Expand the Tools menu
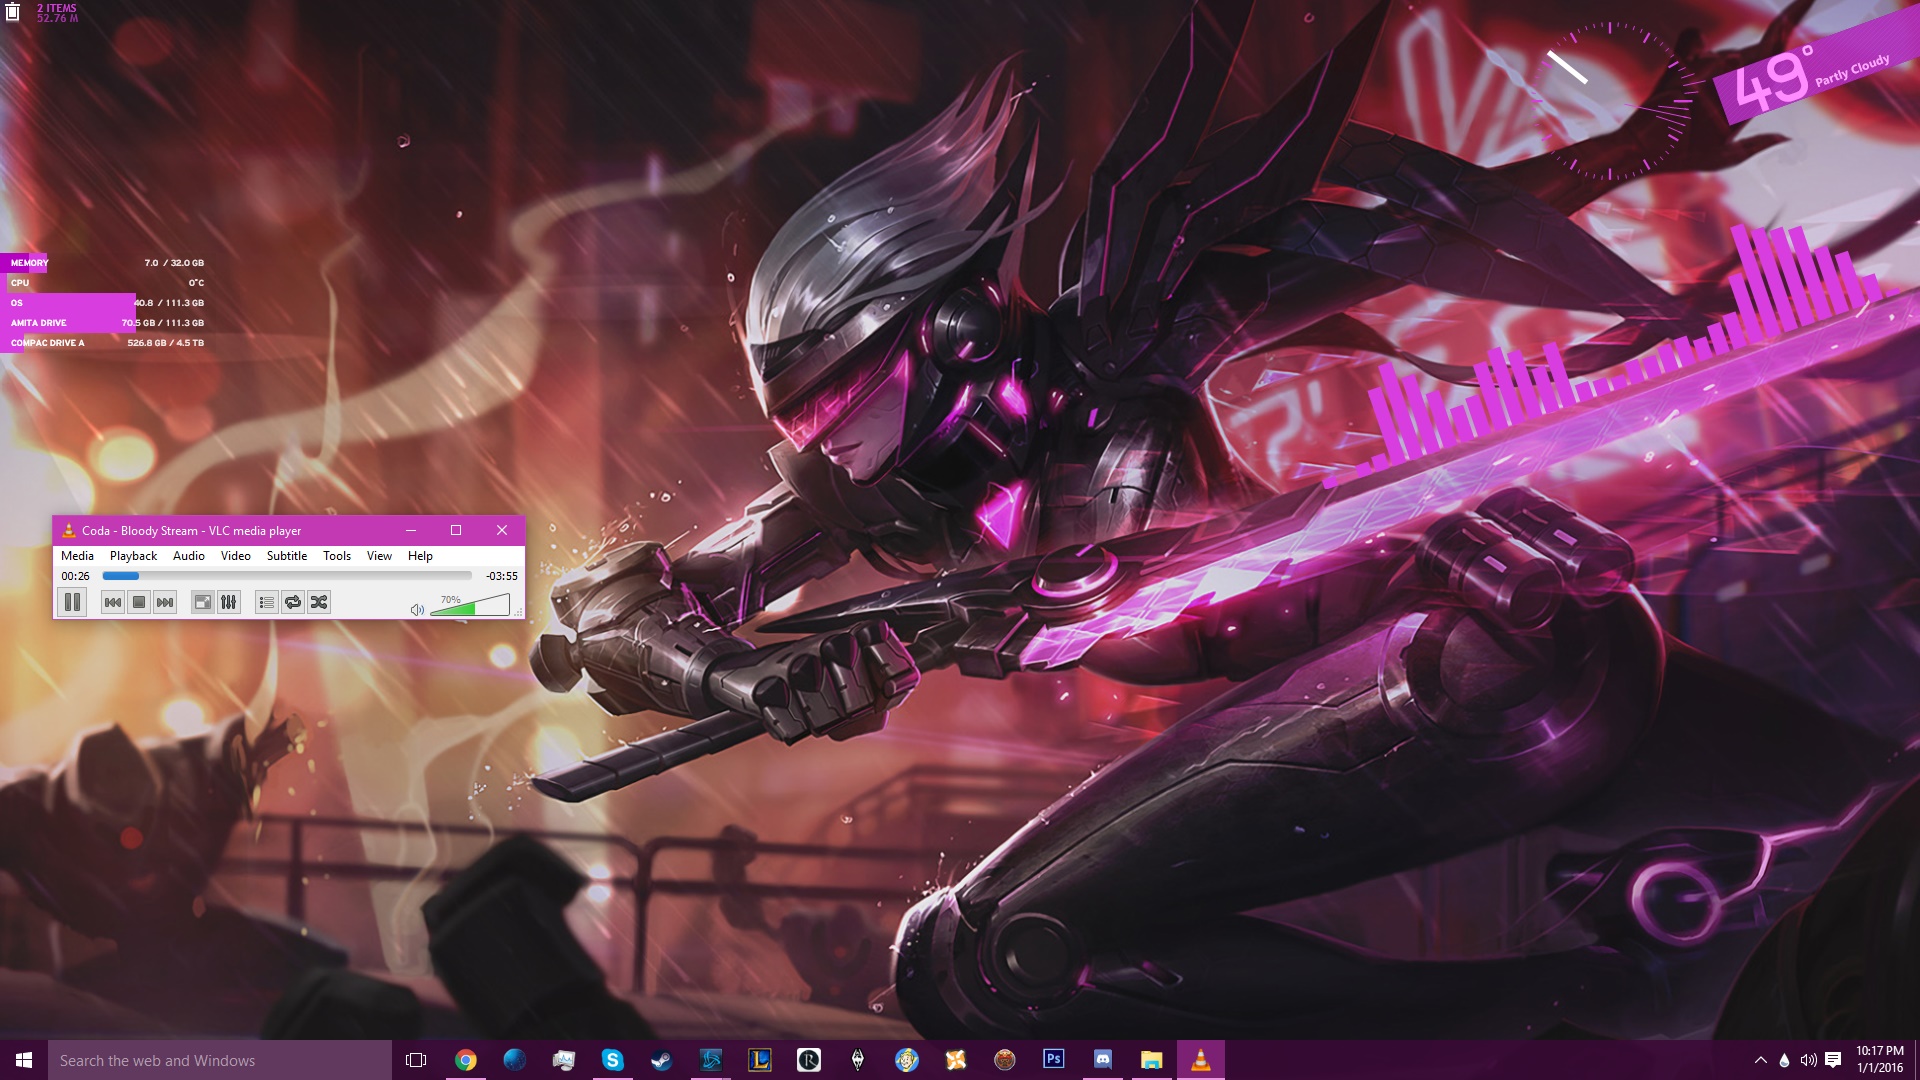Viewport: 1920px width, 1080px height. click(336, 556)
